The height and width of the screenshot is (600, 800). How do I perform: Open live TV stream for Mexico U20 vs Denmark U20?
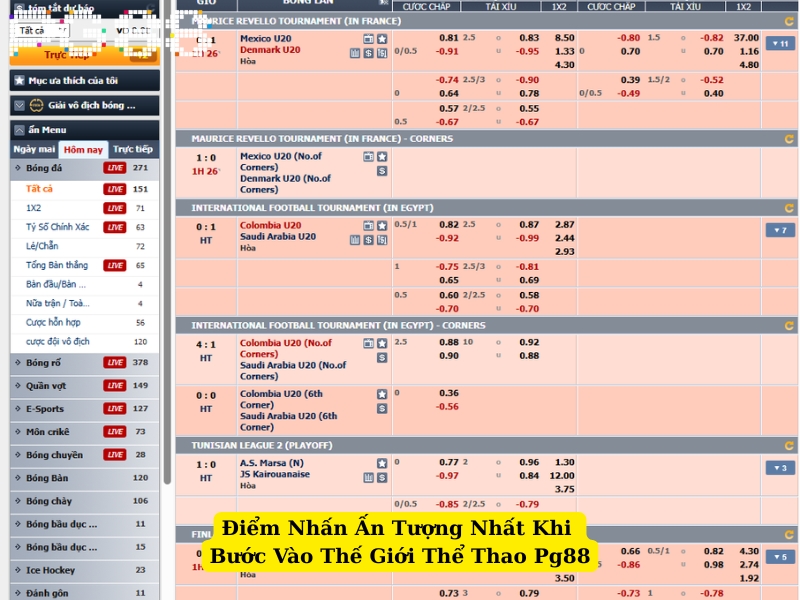tap(368, 39)
